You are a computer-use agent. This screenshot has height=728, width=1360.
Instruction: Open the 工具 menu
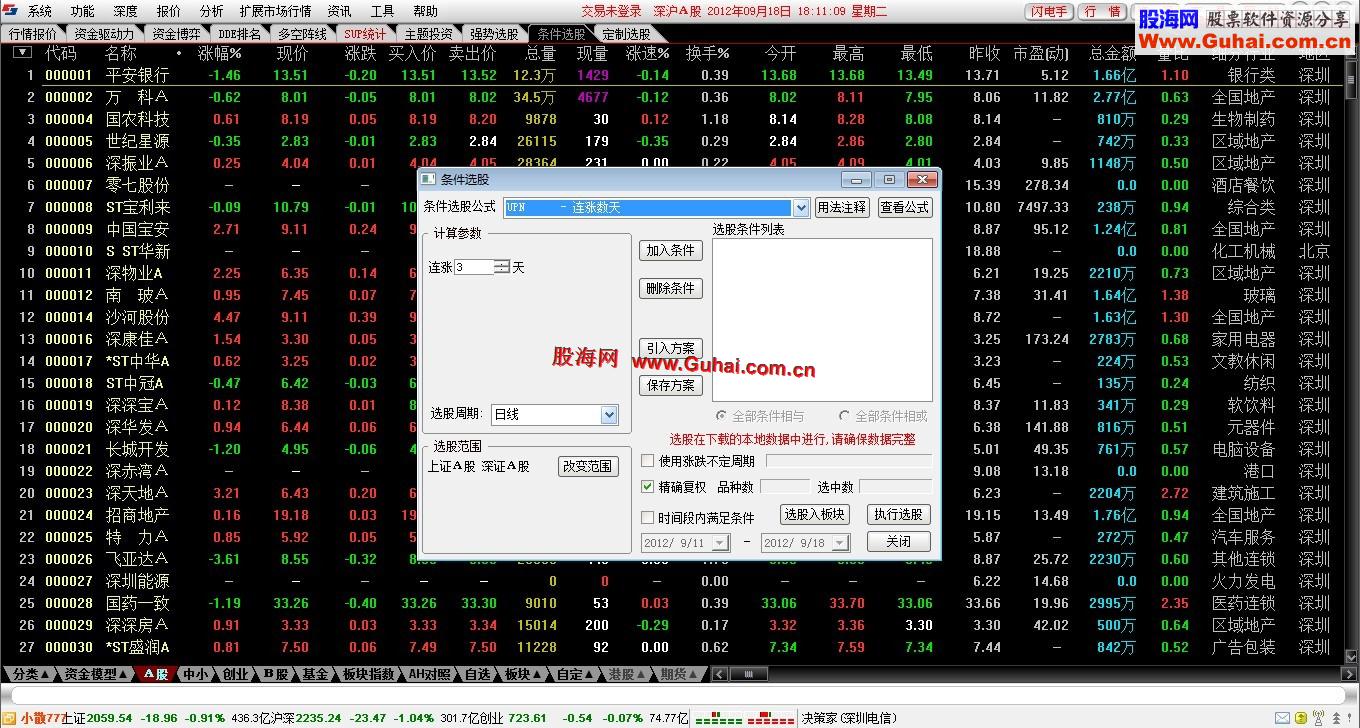(x=382, y=11)
